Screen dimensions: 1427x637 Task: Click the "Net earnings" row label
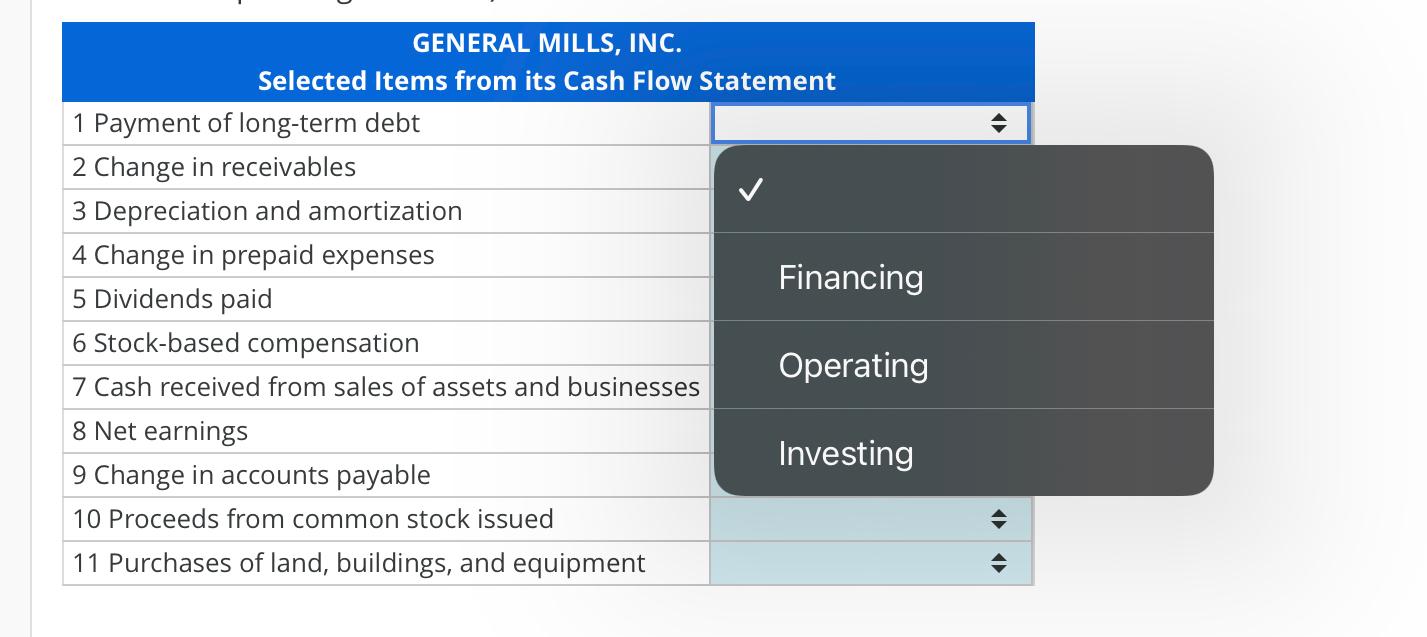coord(160,431)
